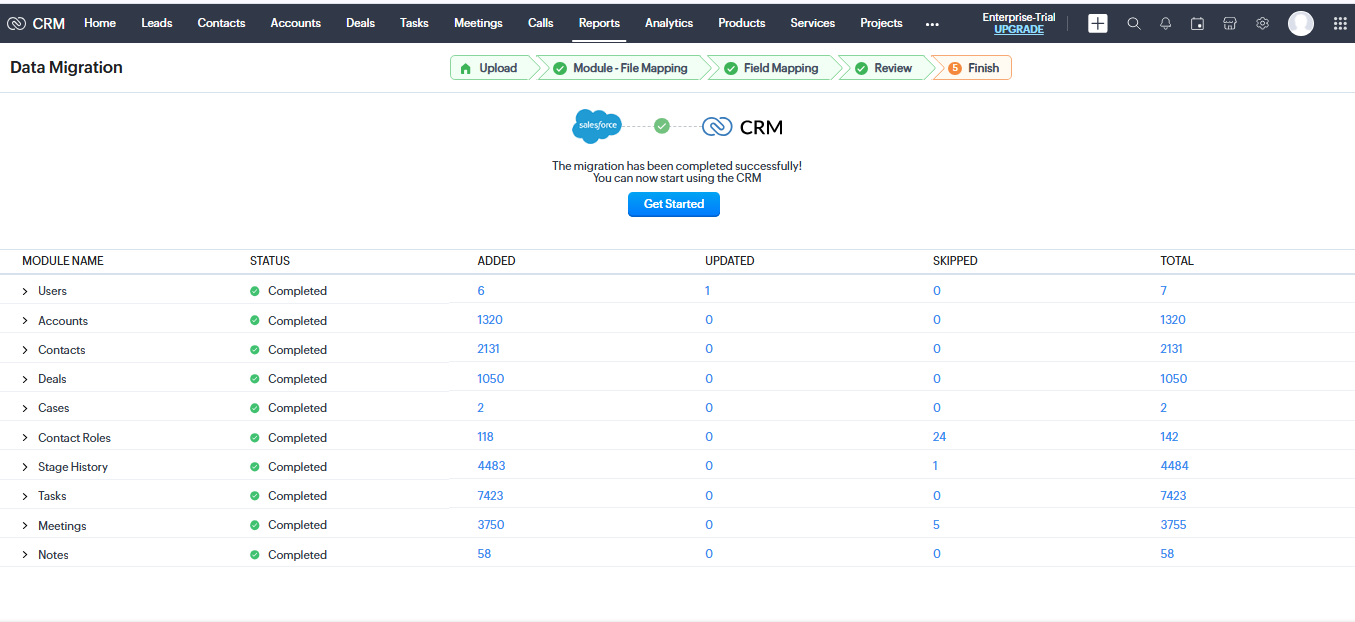The image size is (1355, 622).
Task: Show more modules via ellipsis menu
Action: [932, 24]
